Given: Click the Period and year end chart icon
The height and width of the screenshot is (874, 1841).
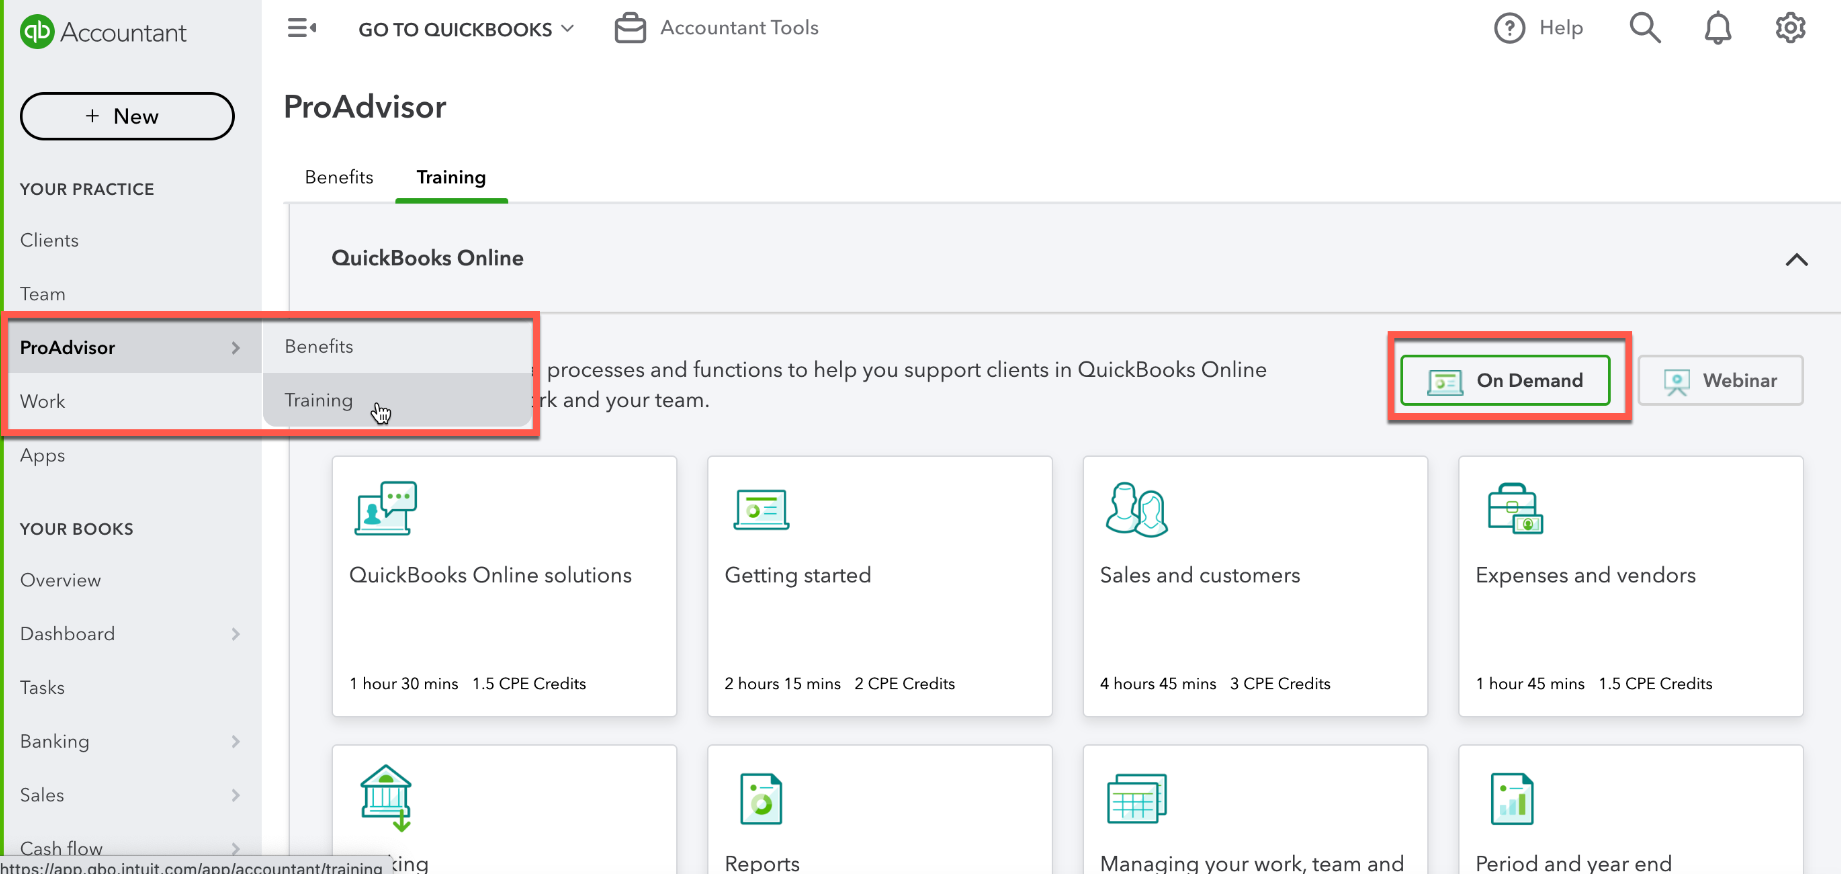Looking at the screenshot, I should 1512,799.
